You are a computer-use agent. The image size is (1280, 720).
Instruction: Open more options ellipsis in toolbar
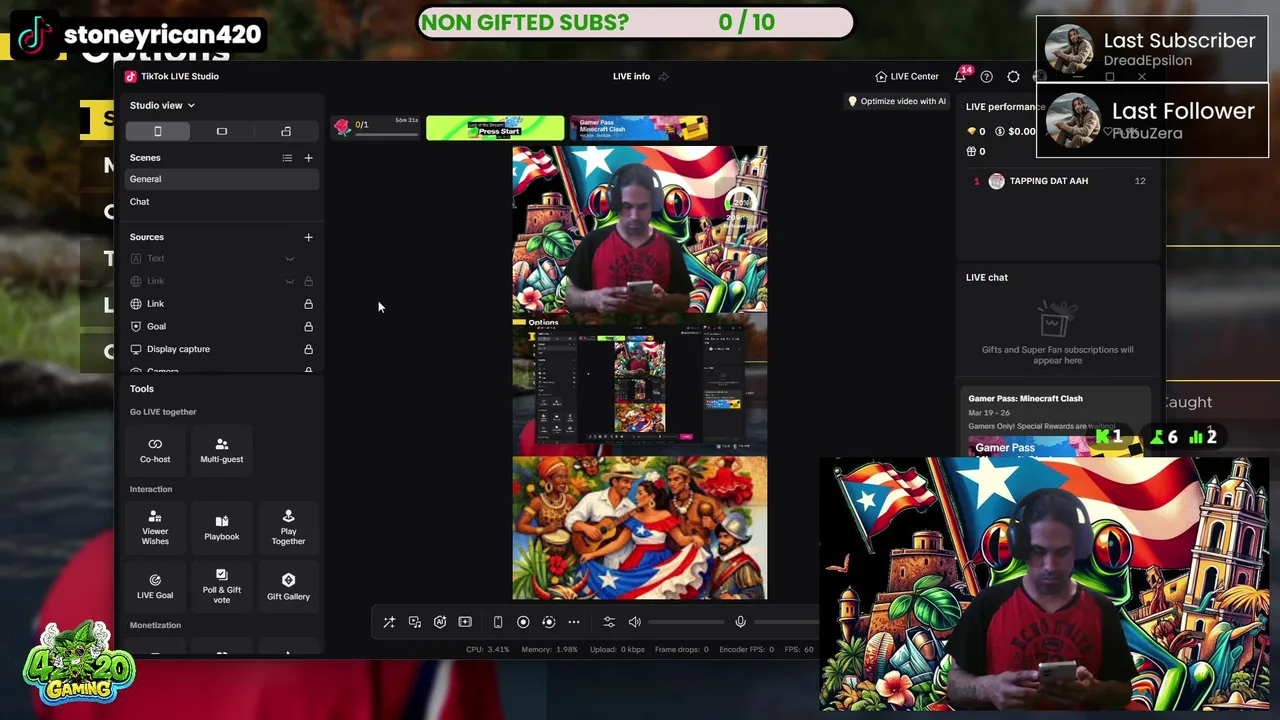tap(574, 622)
